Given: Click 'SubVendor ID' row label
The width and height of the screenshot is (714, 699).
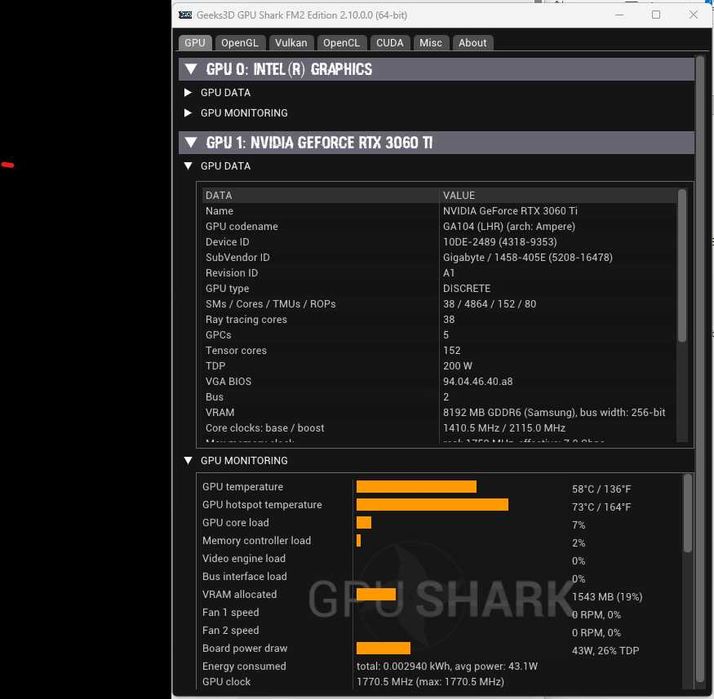Looking at the screenshot, I should click(x=237, y=257).
